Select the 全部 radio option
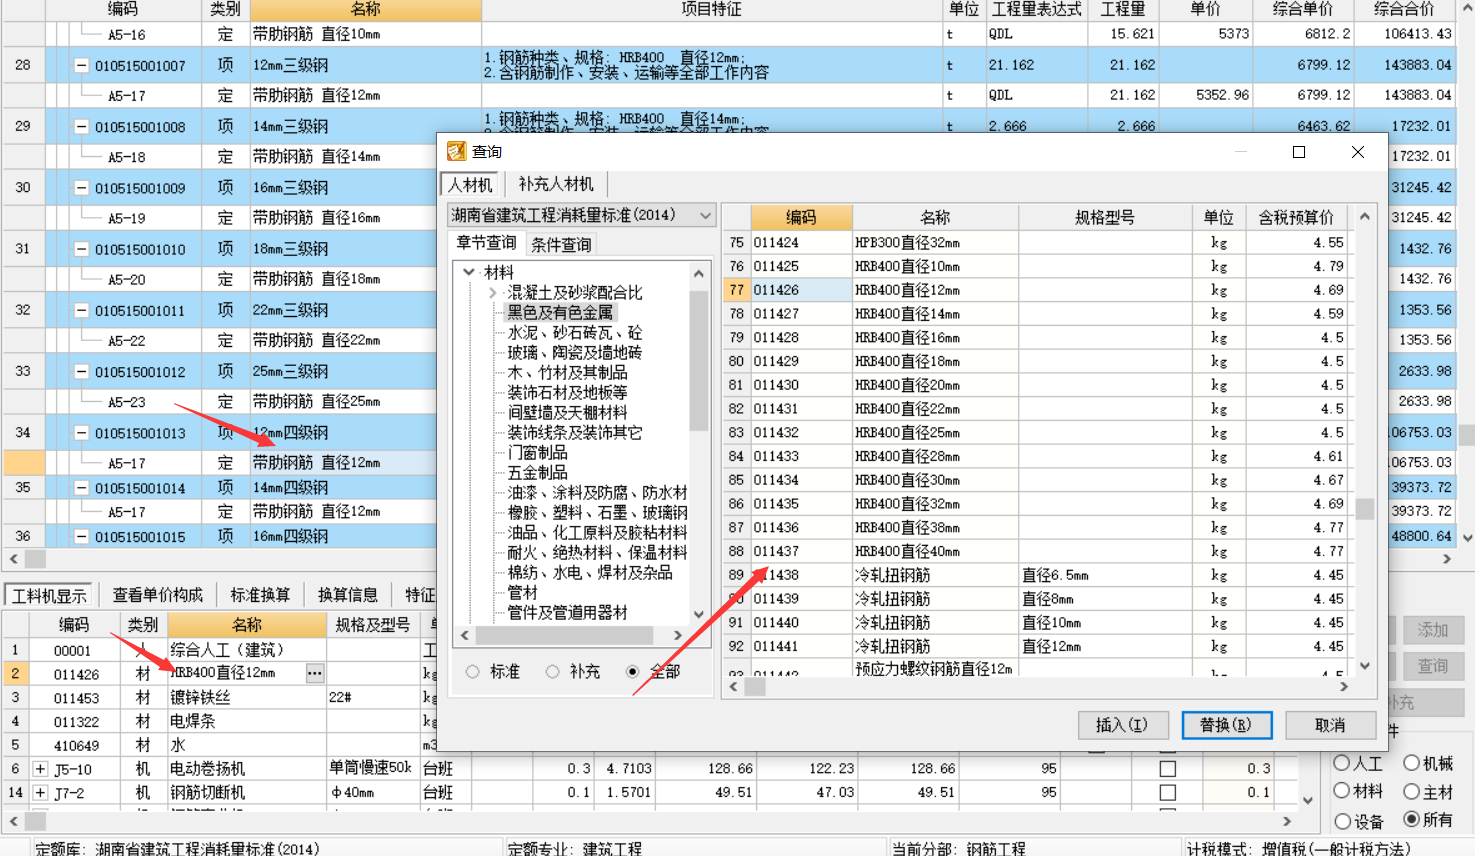Image resolution: width=1475 pixels, height=856 pixels. tap(632, 672)
